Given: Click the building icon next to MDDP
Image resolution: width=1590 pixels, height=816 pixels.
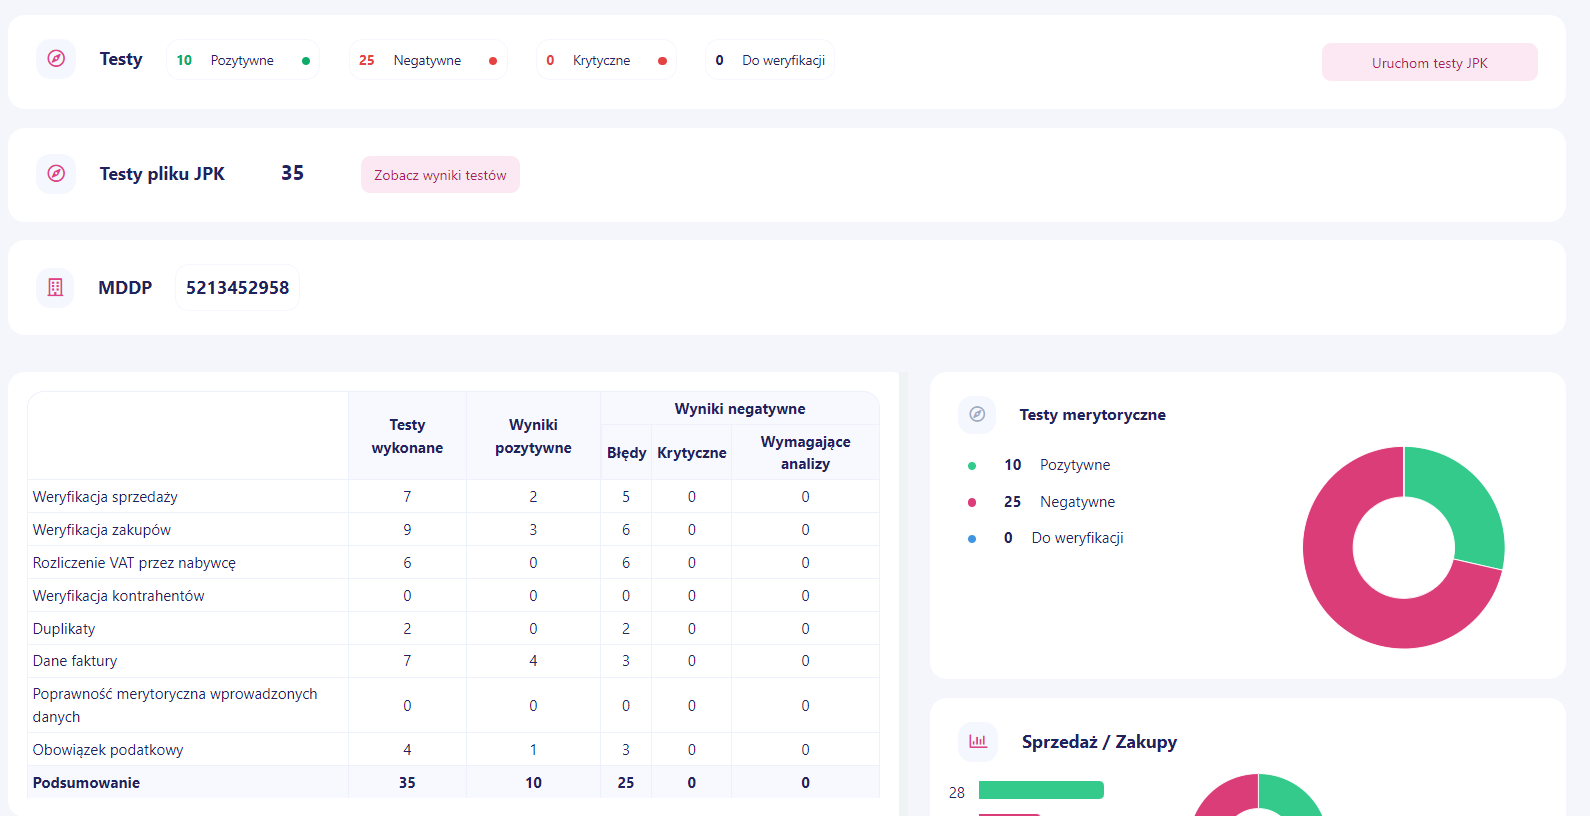Looking at the screenshot, I should (55, 288).
